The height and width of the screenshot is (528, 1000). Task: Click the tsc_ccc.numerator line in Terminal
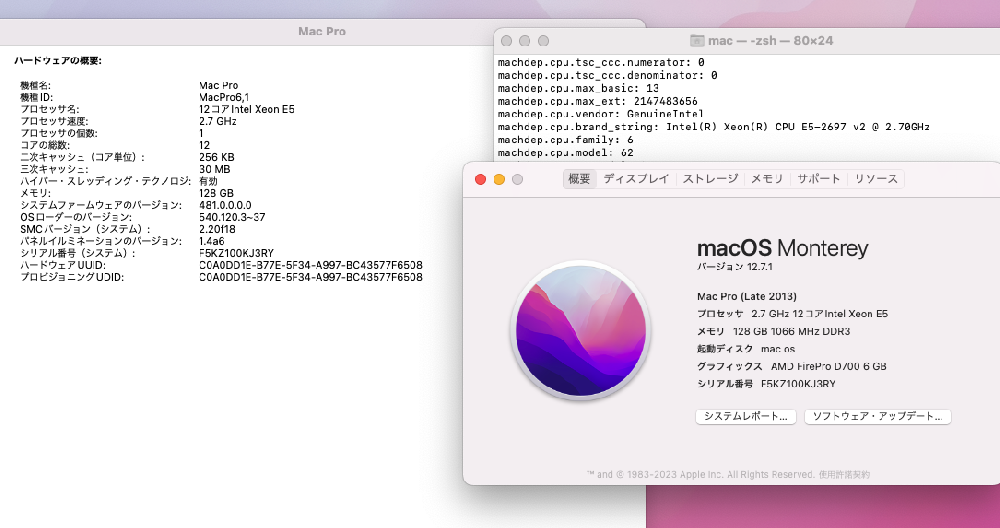click(601, 62)
